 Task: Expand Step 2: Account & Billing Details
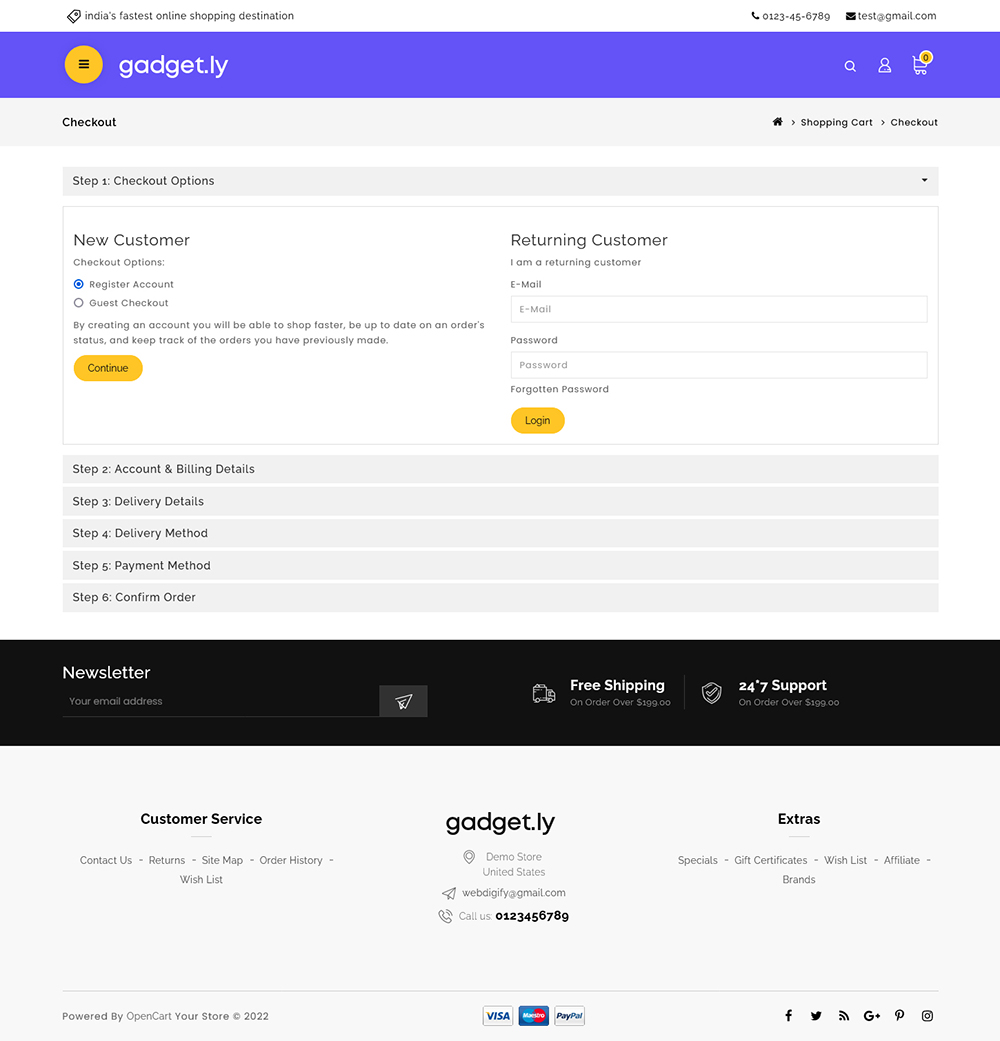(x=500, y=469)
